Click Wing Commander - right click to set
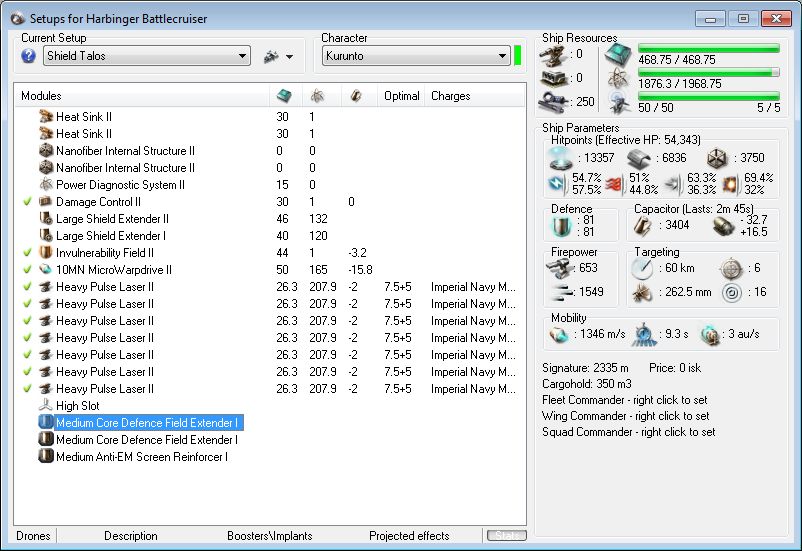The image size is (802, 551). [x=626, y=416]
